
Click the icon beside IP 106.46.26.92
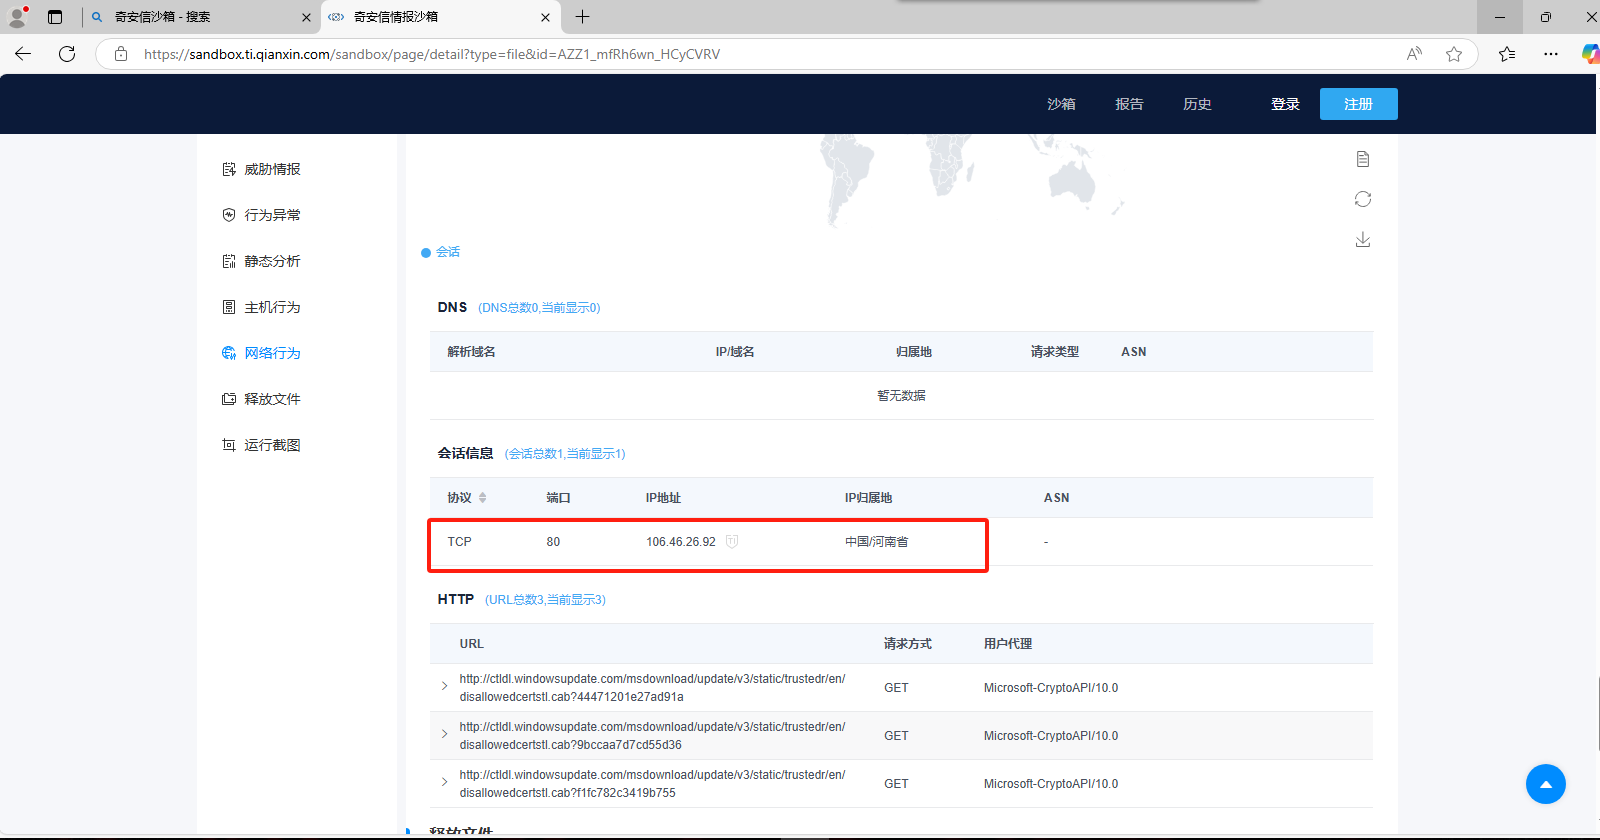pyautogui.click(x=732, y=541)
